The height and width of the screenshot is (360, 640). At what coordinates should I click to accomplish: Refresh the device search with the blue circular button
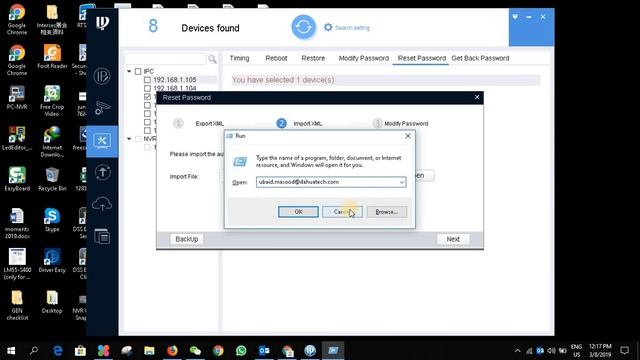pyautogui.click(x=303, y=27)
